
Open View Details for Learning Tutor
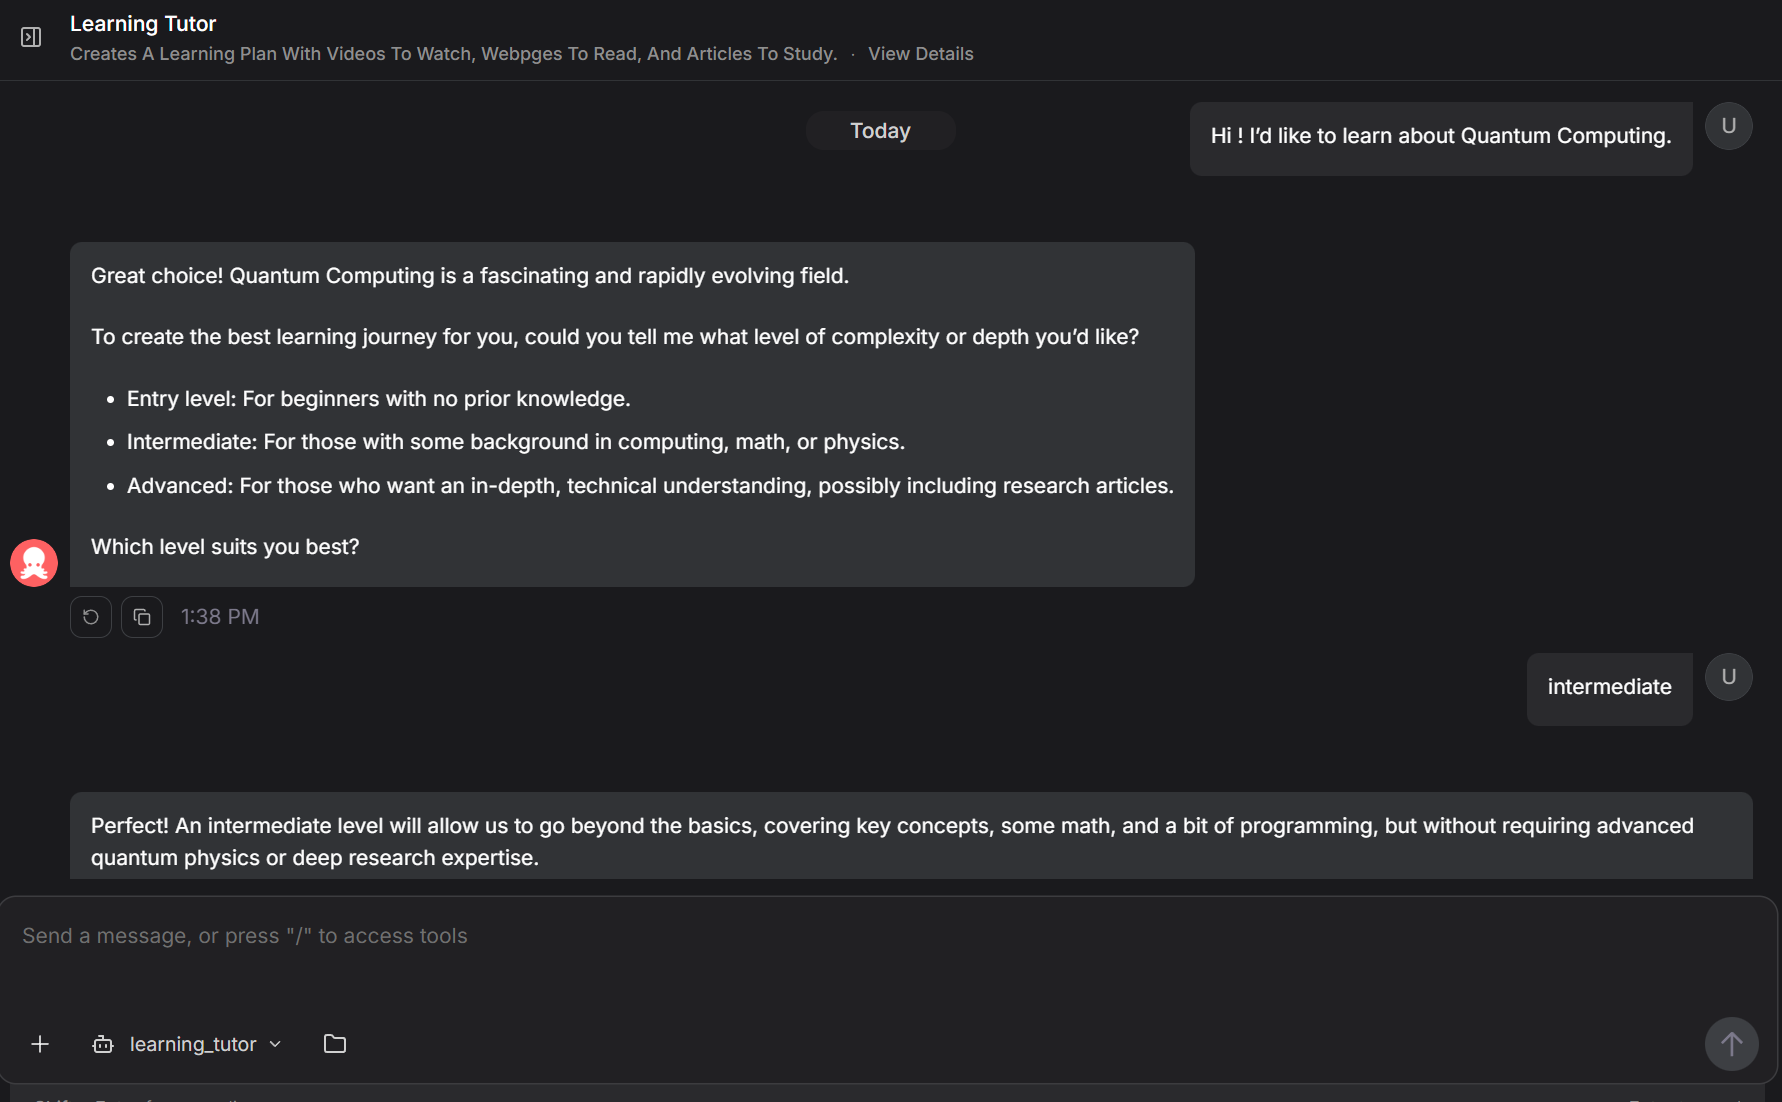coord(920,53)
